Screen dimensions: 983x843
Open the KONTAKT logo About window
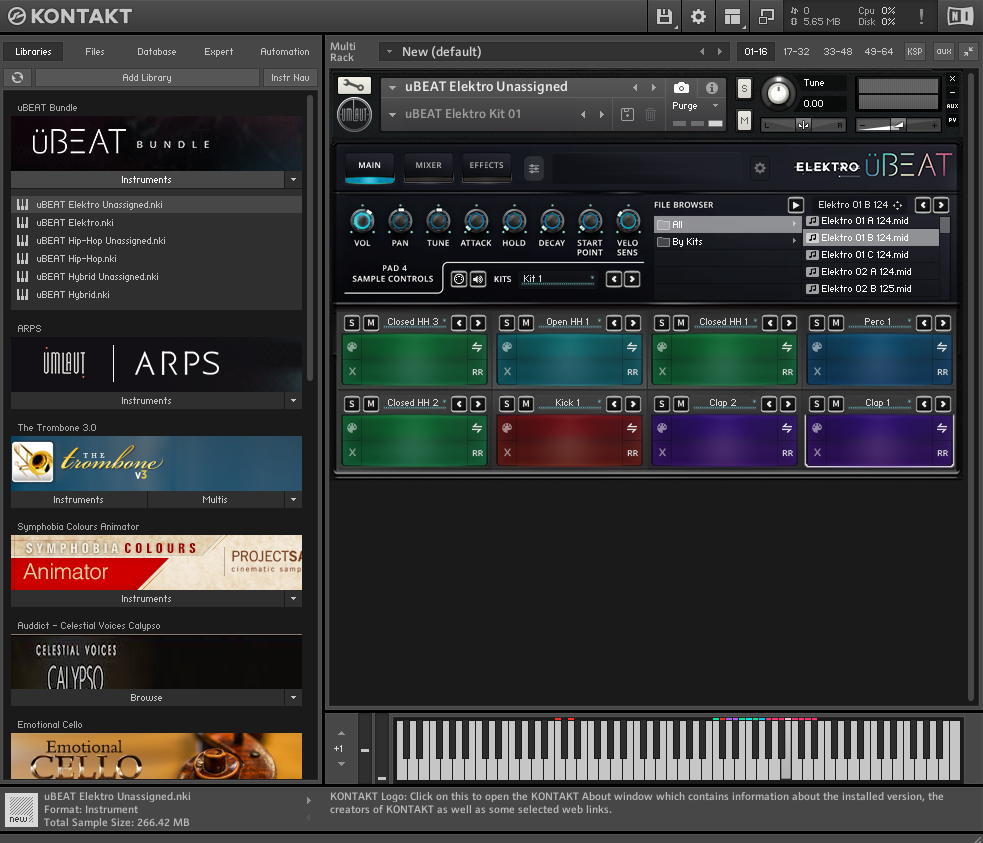click(x=70, y=16)
